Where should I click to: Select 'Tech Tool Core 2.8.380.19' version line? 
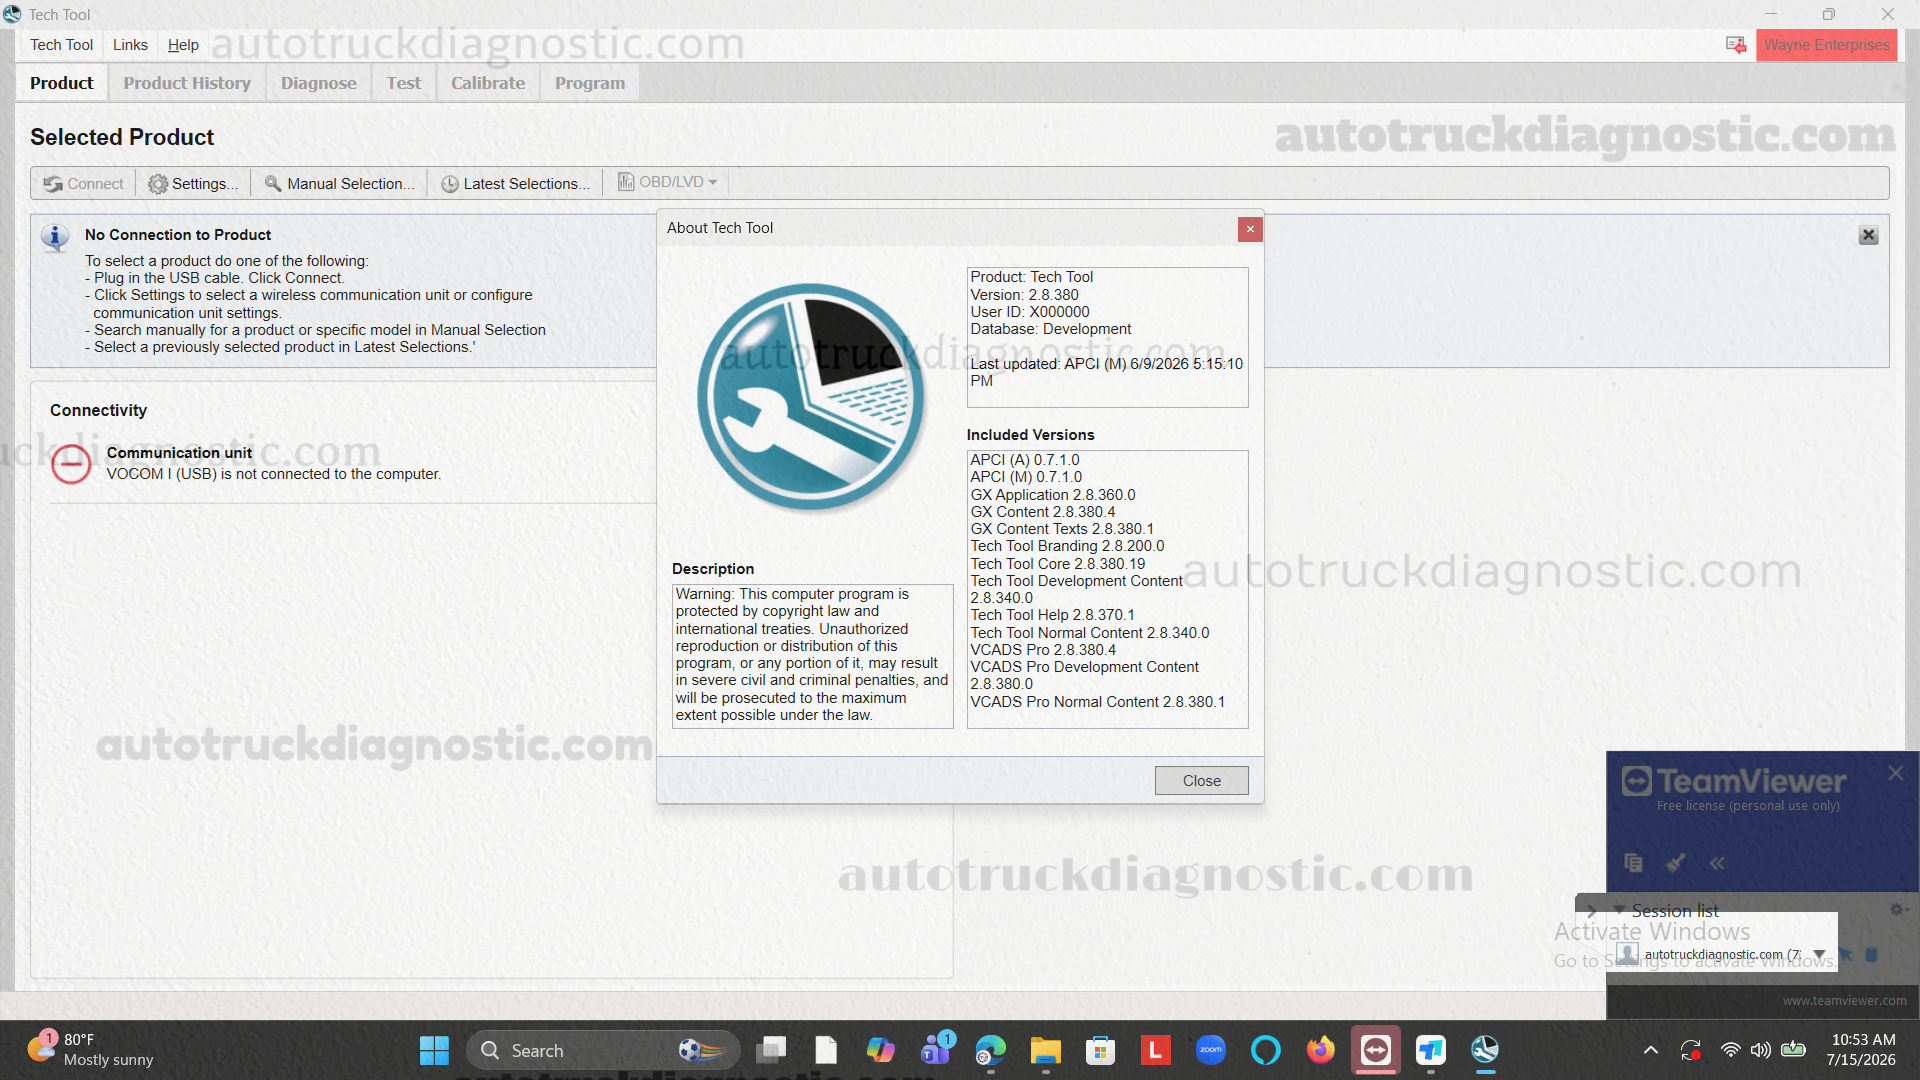click(1057, 564)
